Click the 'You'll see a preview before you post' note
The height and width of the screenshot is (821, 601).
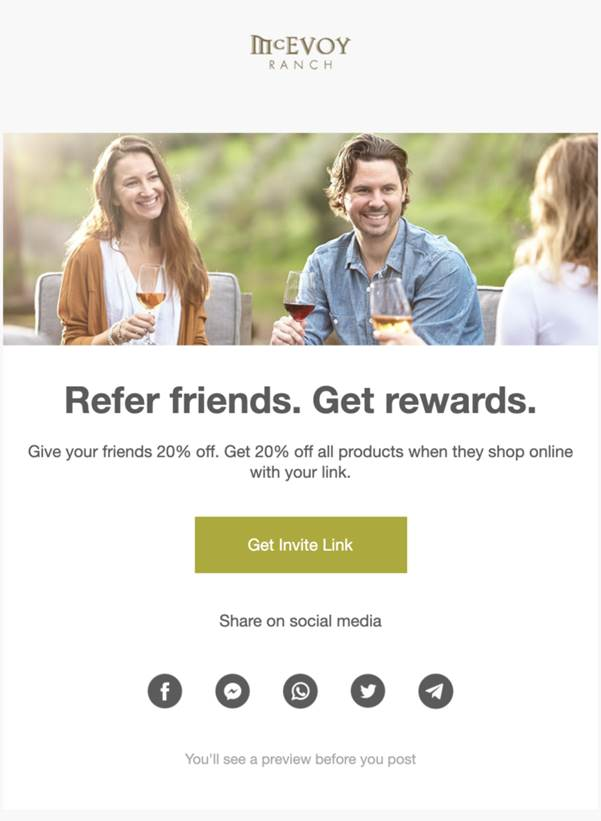300,759
